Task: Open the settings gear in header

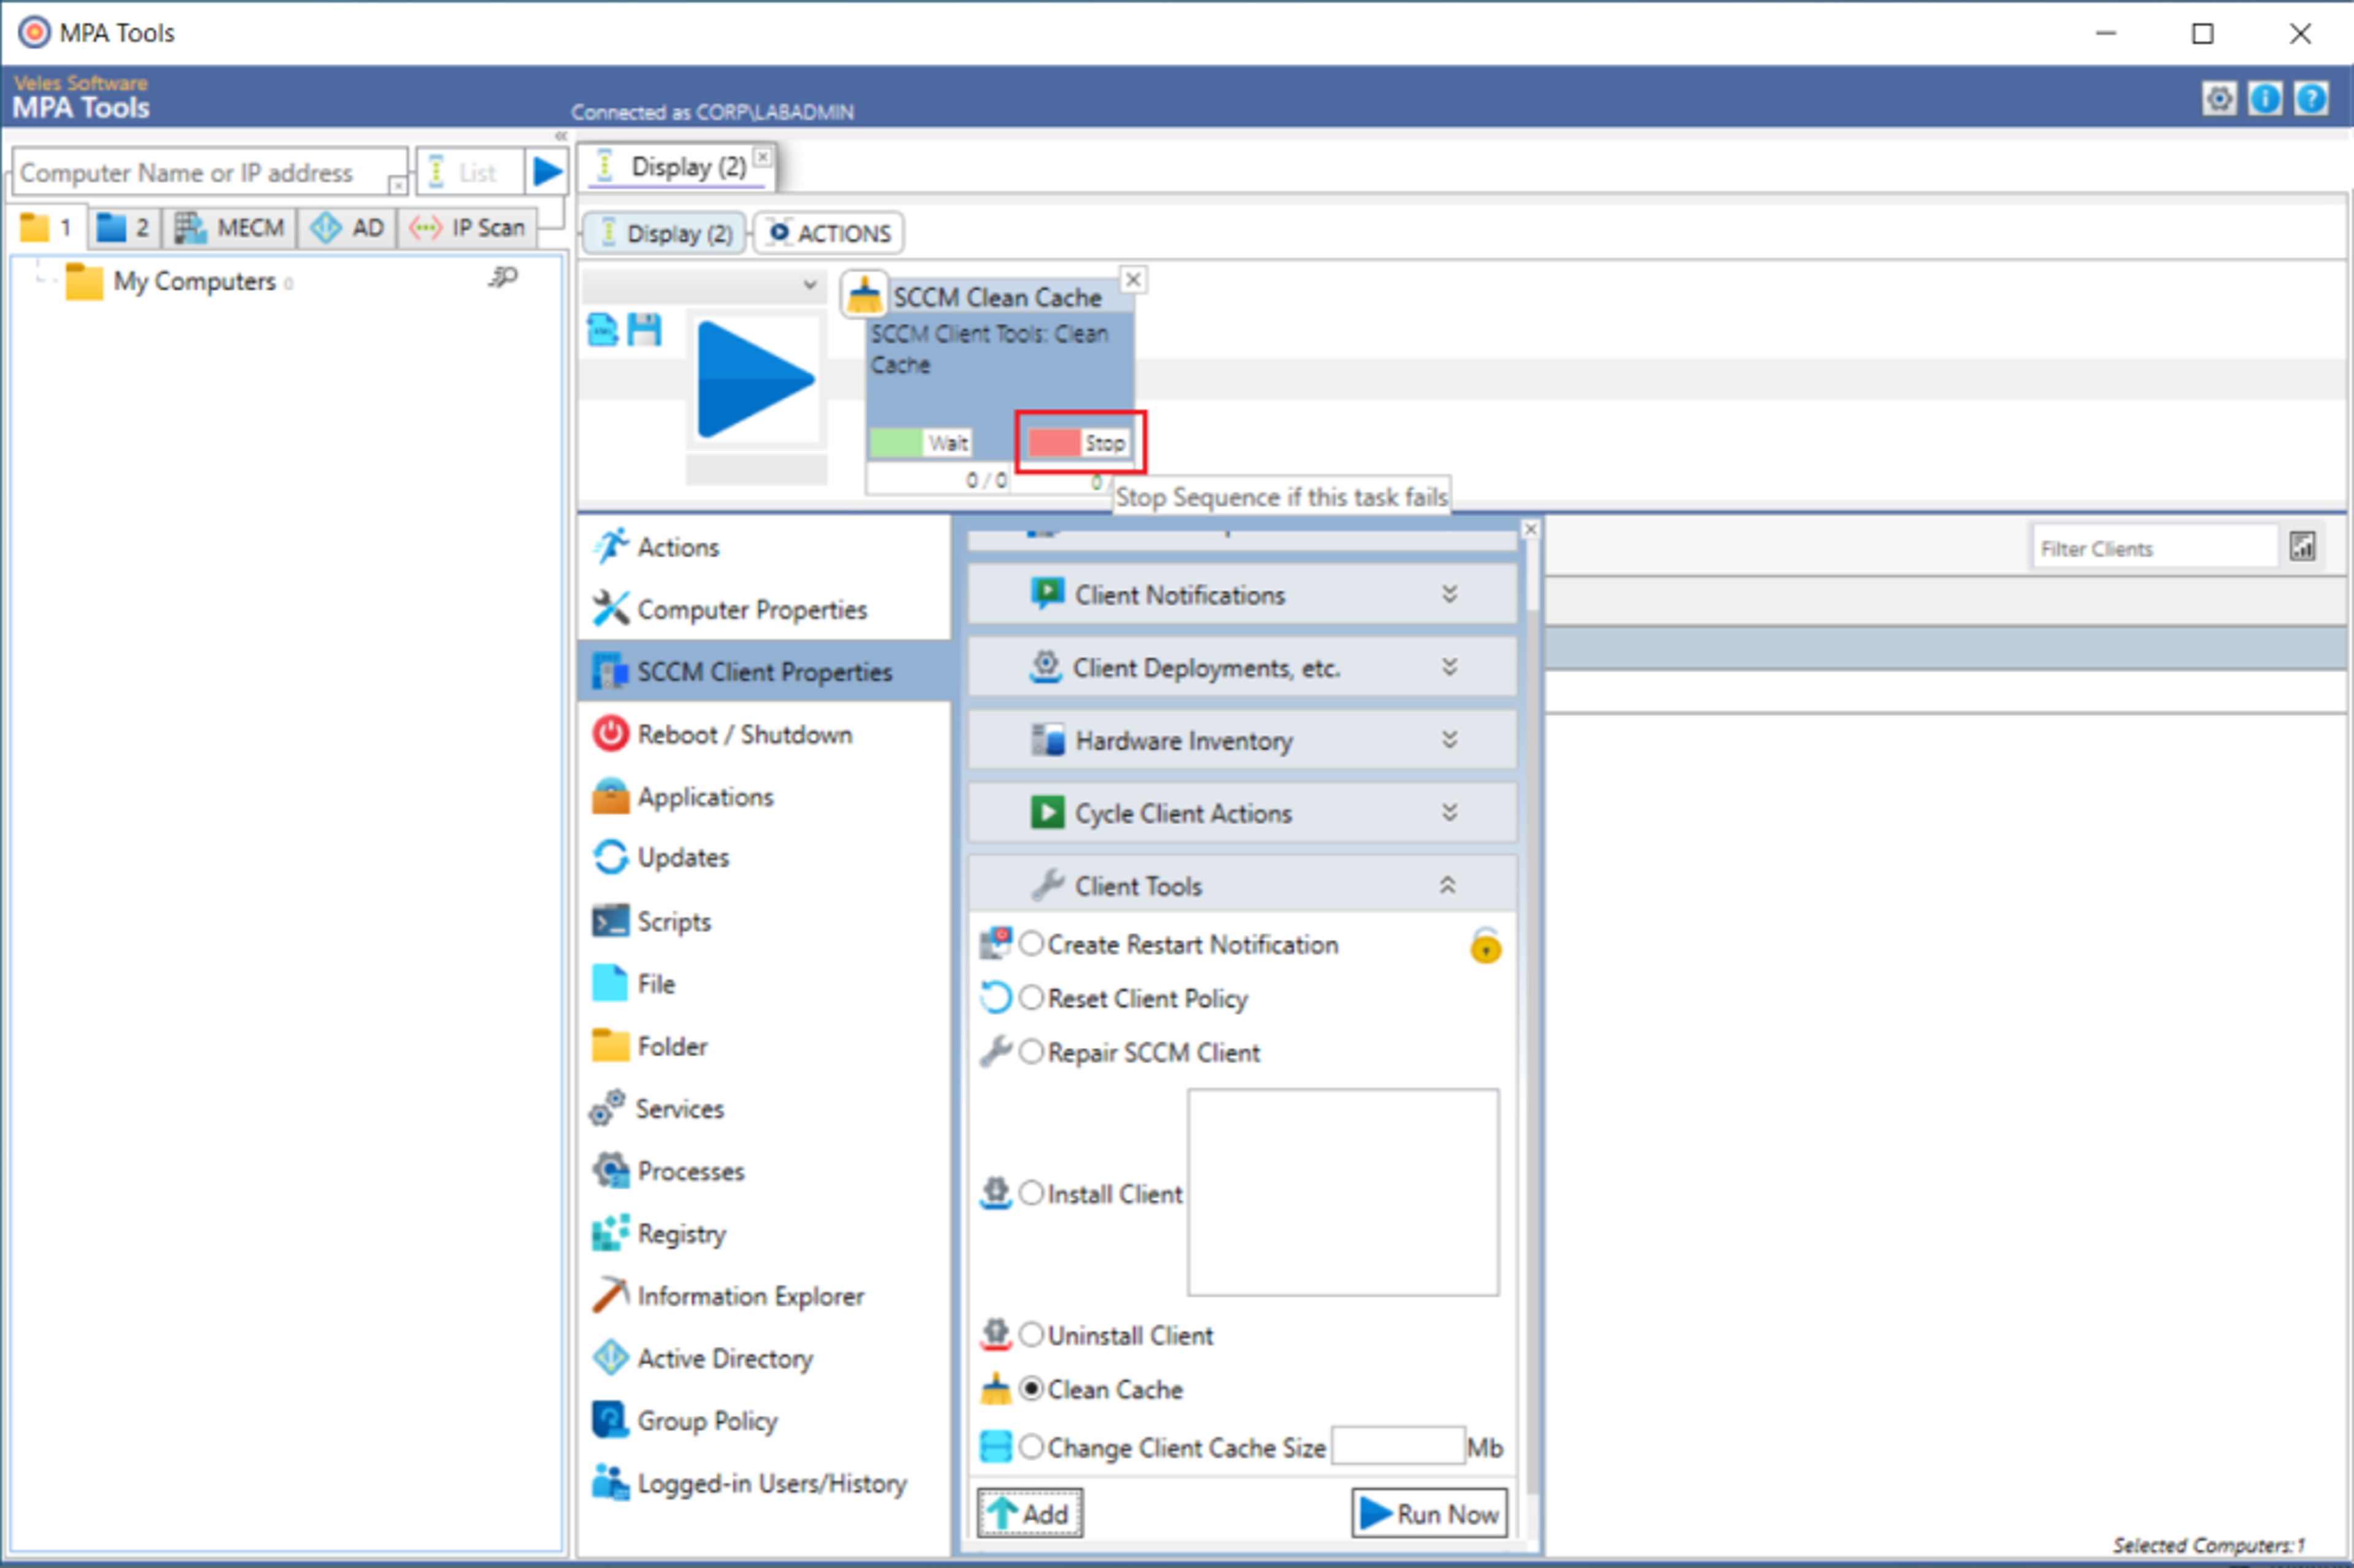Action: tap(2219, 98)
